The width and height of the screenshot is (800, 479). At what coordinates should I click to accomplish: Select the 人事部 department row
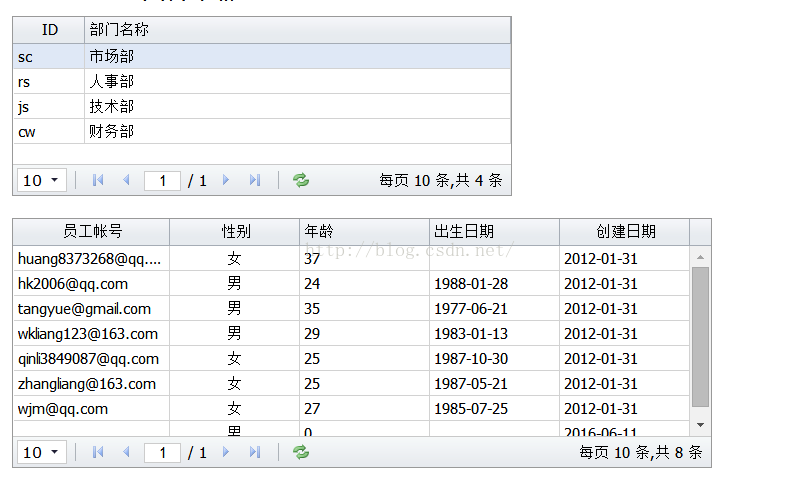262,81
